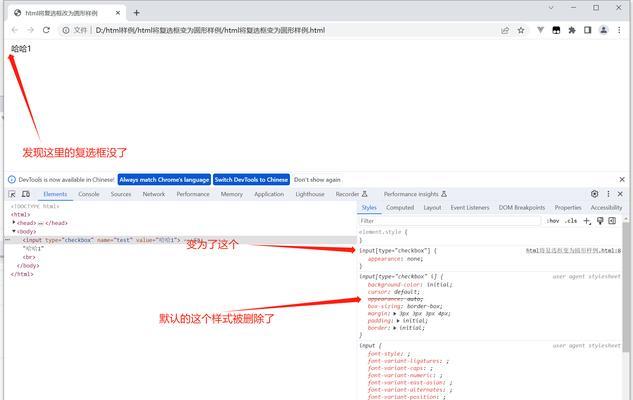Open the Performance insights tab

click(x=415, y=194)
